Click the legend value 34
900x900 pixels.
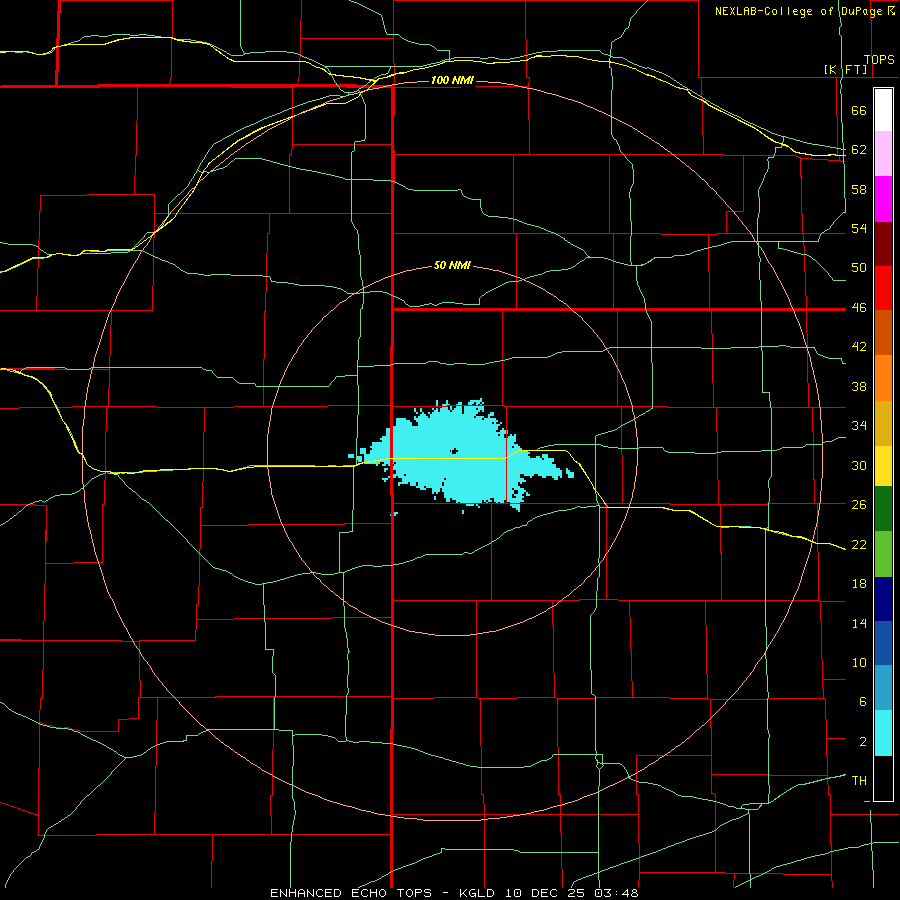[x=859, y=426]
